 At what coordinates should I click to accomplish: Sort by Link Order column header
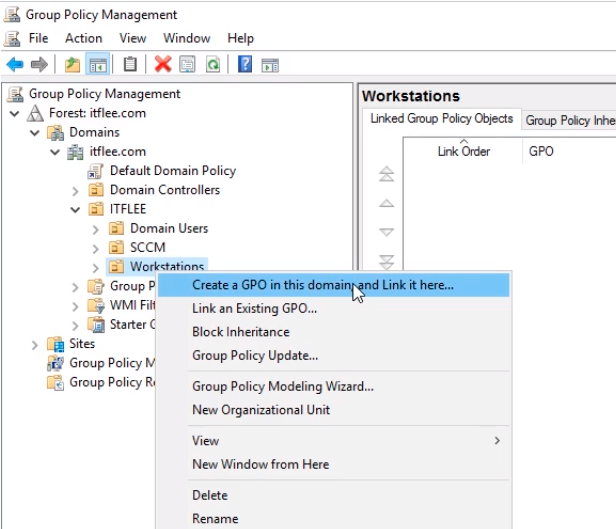(464, 151)
